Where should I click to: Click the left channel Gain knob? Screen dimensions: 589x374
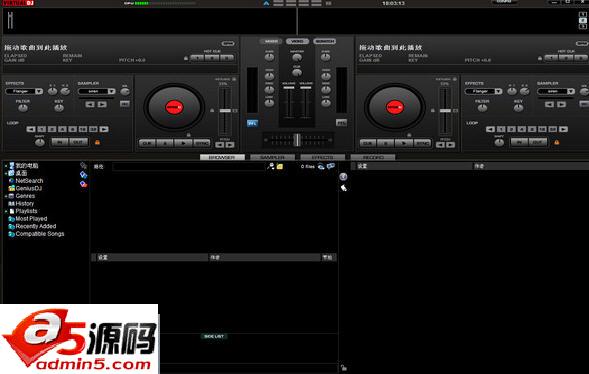tap(269, 57)
